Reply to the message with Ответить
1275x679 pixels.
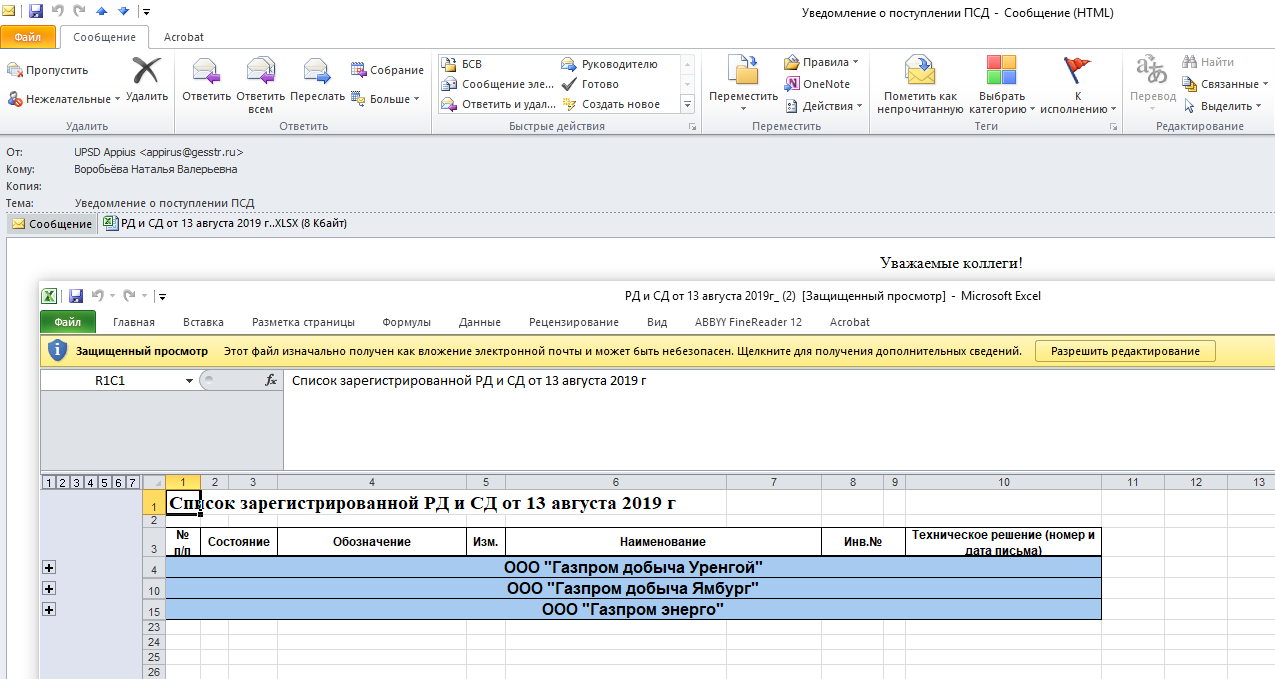pyautogui.click(x=206, y=79)
